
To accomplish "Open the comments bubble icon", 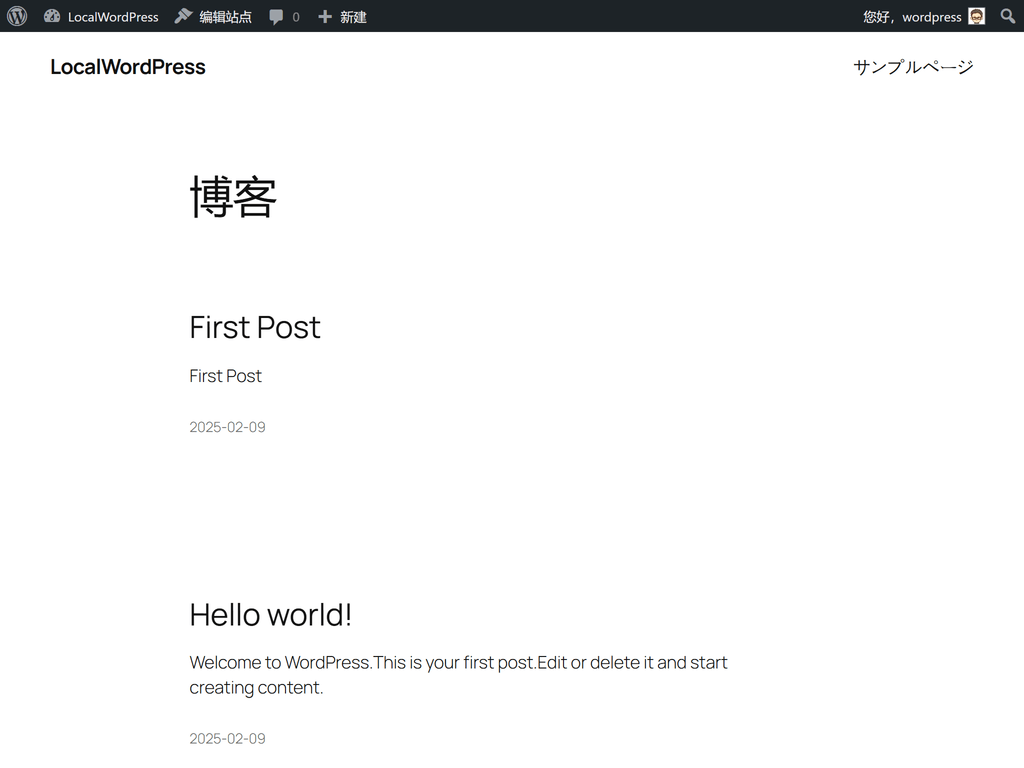I will click(x=276, y=17).
